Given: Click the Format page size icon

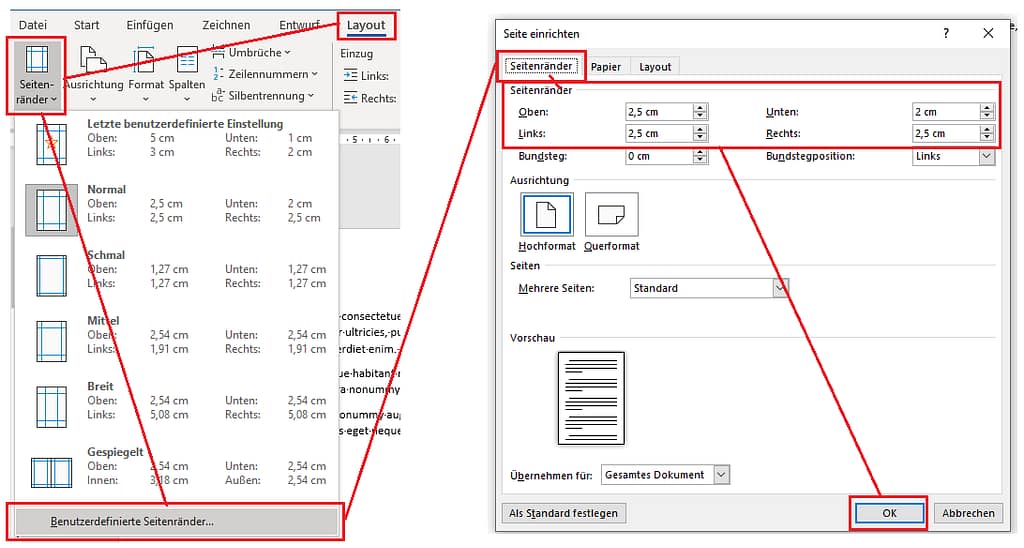Looking at the screenshot, I should point(145,71).
